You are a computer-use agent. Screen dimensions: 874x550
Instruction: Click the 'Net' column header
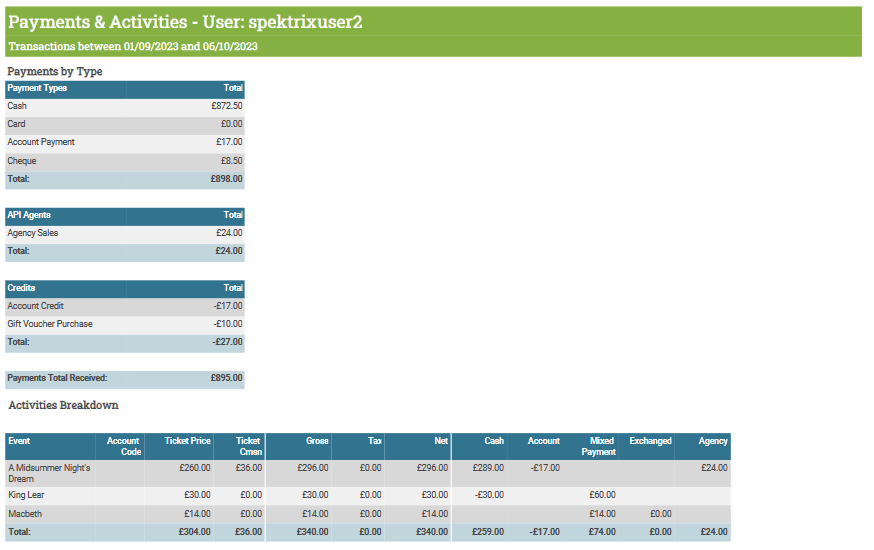[x=441, y=441]
